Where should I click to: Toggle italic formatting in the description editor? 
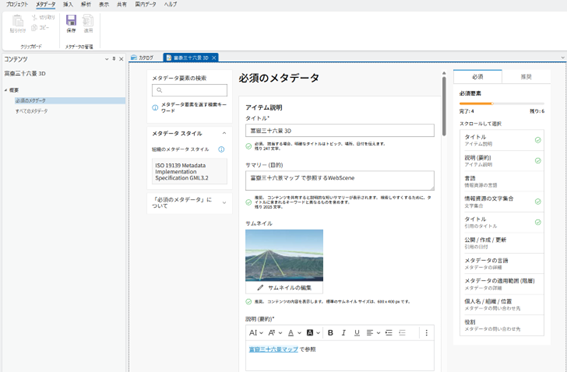(344, 333)
